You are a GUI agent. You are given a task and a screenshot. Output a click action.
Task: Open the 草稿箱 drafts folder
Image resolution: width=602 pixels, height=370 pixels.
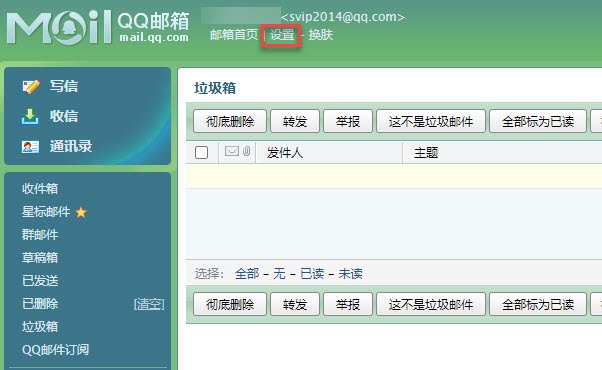click(x=40, y=258)
